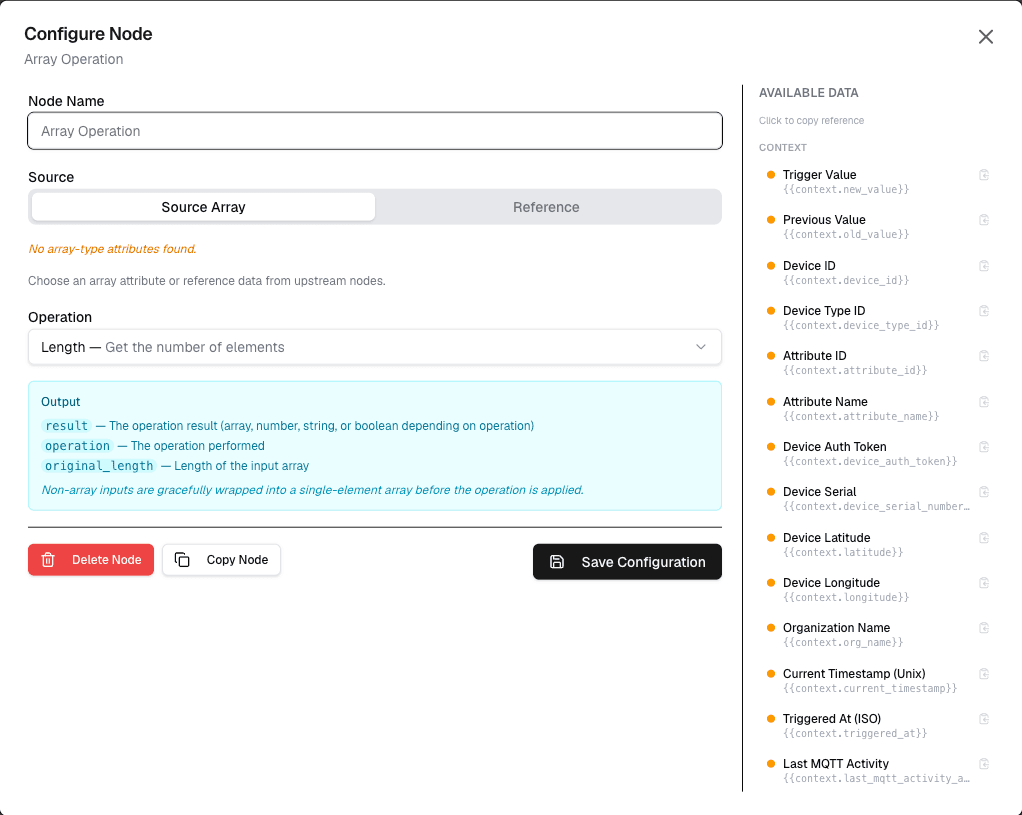Copy the Trigger Value reference icon
The width and height of the screenshot is (1022, 815).
click(x=984, y=175)
